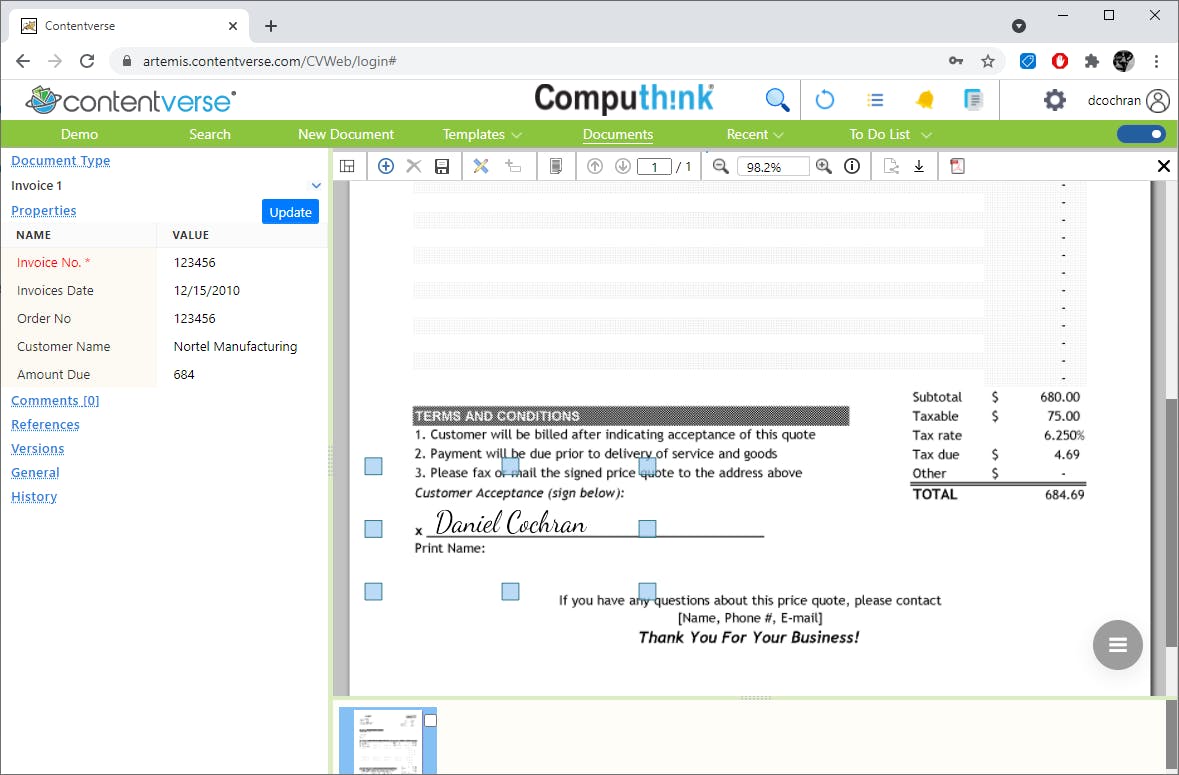Viewport: 1179px width, 775px height.
Task: Click the page number input field
Action: [654, 167]
